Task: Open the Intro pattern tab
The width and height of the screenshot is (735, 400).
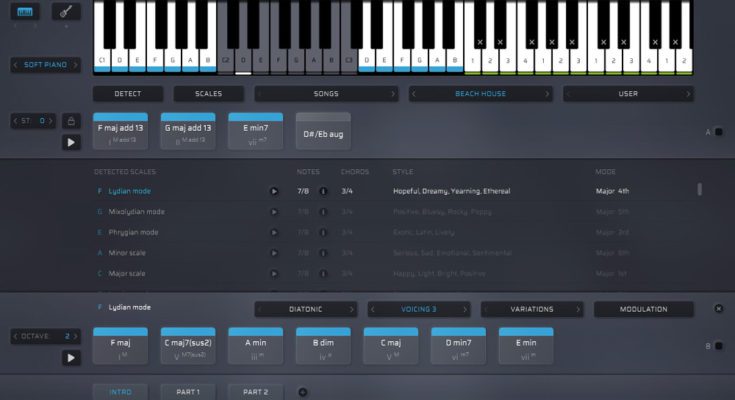Action: [x=121, y=392]
